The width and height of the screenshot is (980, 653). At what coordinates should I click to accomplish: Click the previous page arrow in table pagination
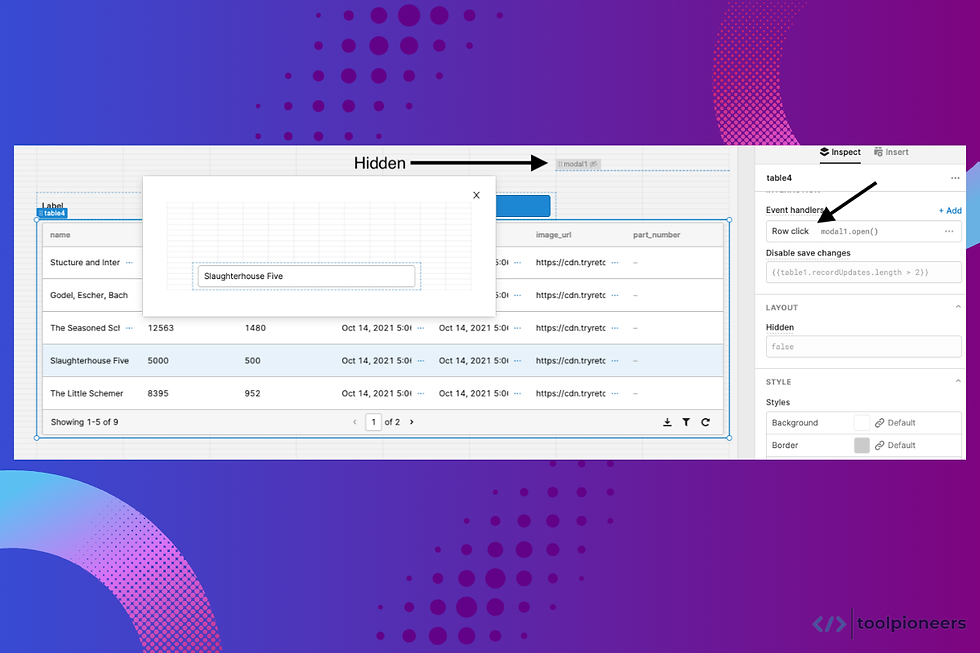click(x=355, y=421)
